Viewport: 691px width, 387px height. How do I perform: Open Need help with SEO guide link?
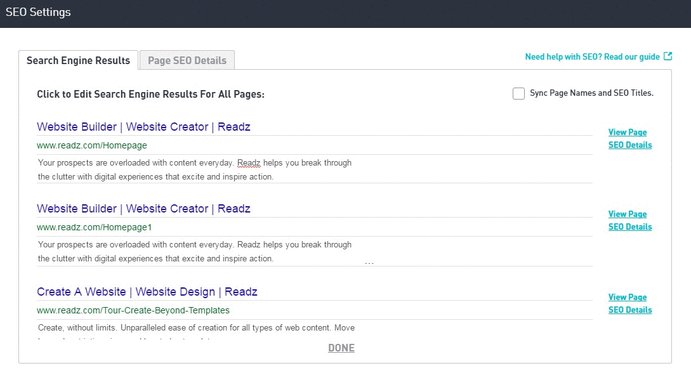pyautogui.click(x=592, y=57)
